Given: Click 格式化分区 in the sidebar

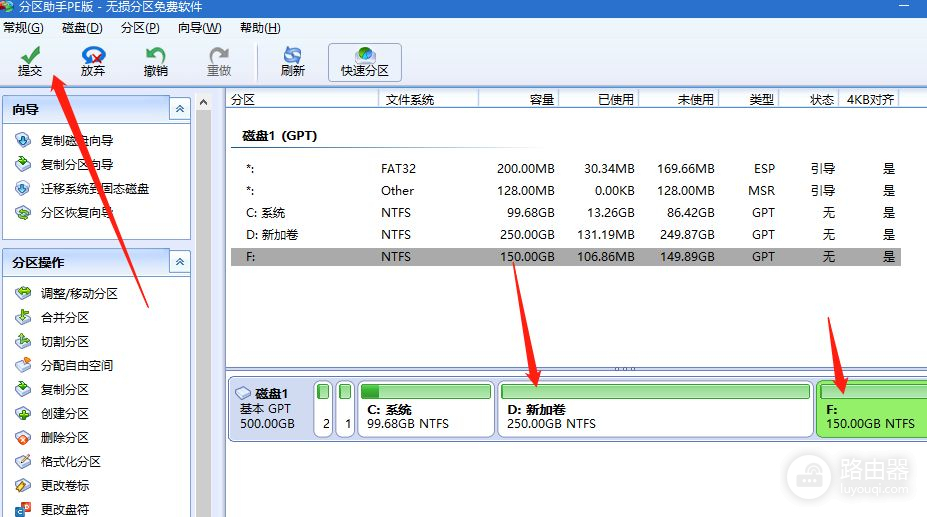Looking at the screenshot, I should point(70,462).
